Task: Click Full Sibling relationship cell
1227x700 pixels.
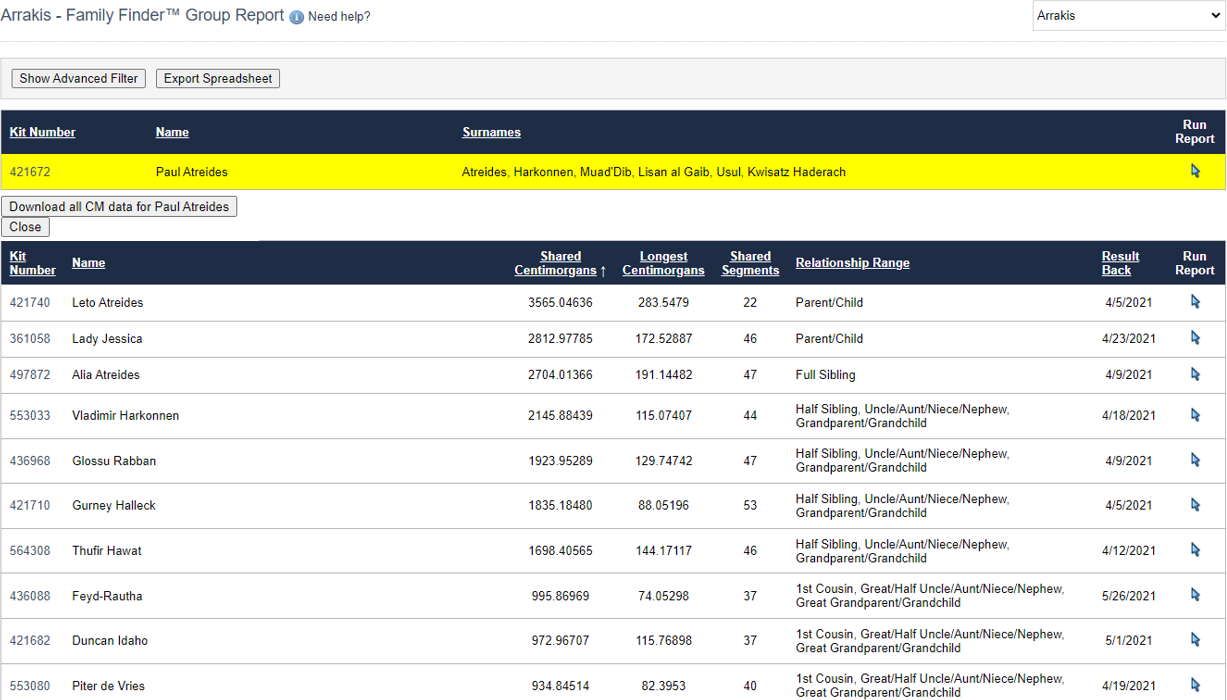Action: (x=826, y=375)
